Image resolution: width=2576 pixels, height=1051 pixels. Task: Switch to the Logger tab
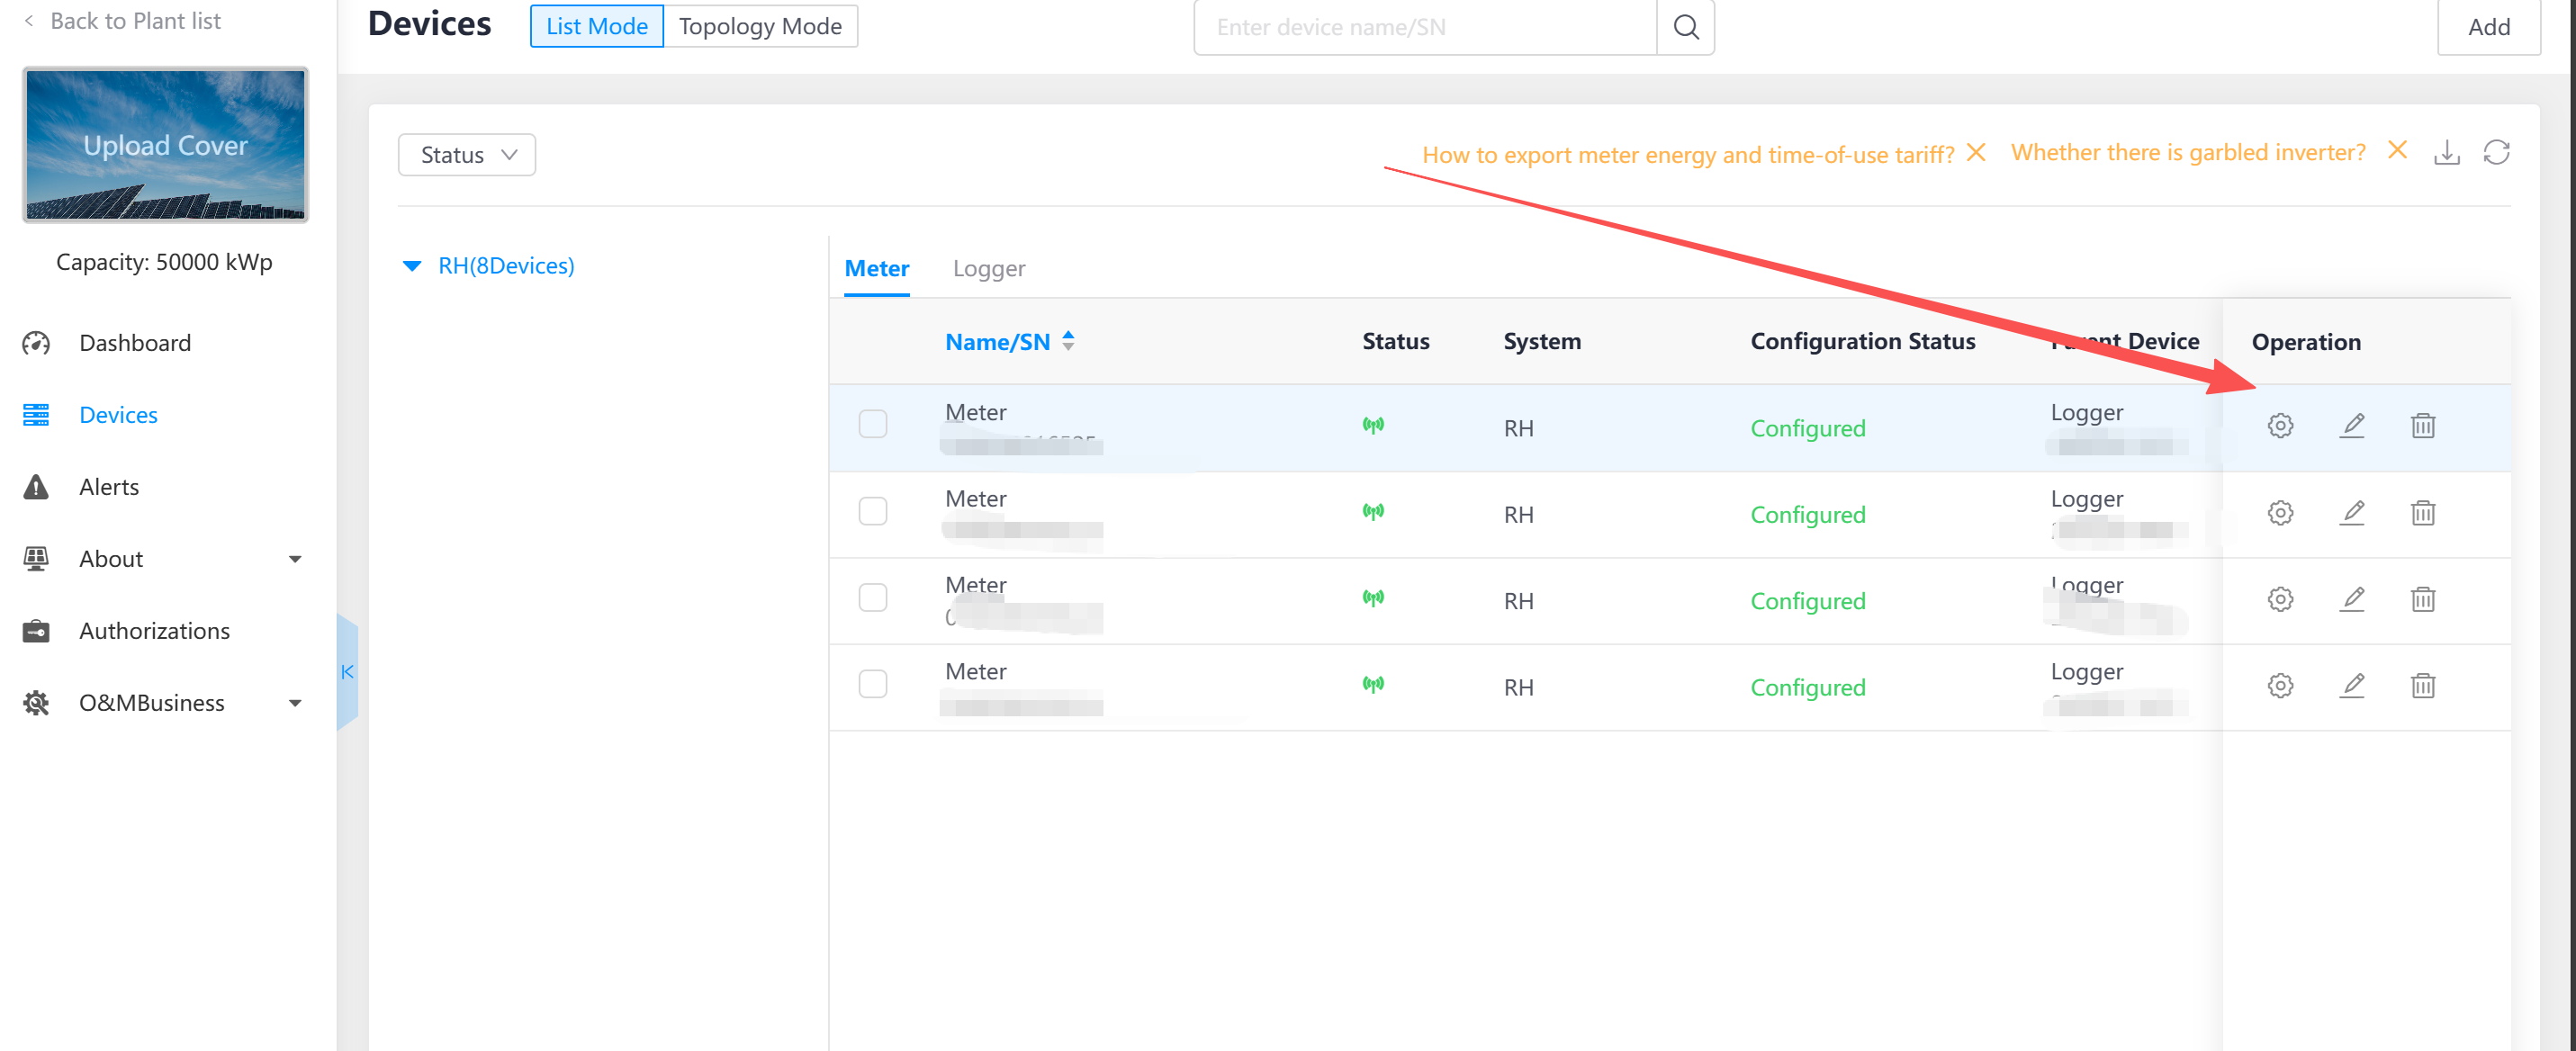988,269
